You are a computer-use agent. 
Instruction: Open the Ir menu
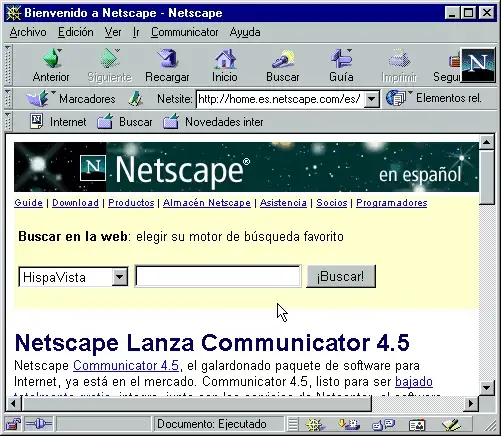[136, 32]
